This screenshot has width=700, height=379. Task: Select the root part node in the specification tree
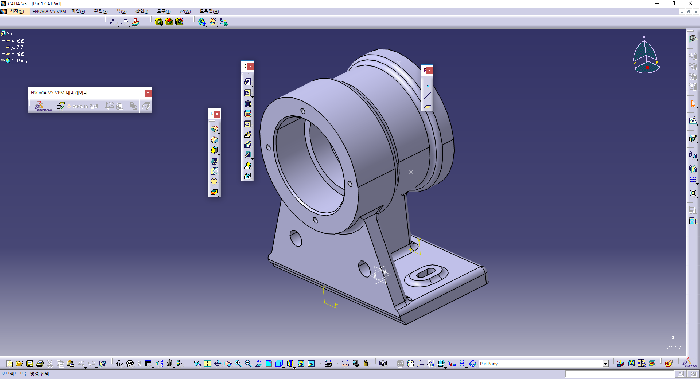(x=7, y=33)
